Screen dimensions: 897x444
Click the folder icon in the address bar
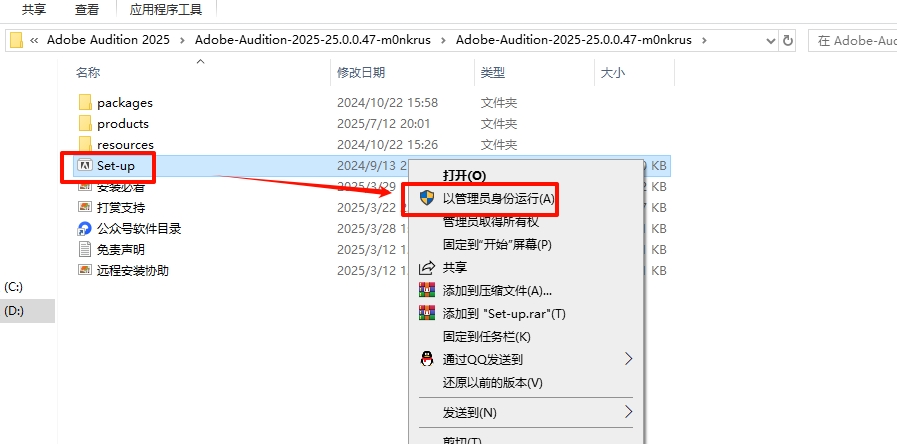click(x=17, y=40)
